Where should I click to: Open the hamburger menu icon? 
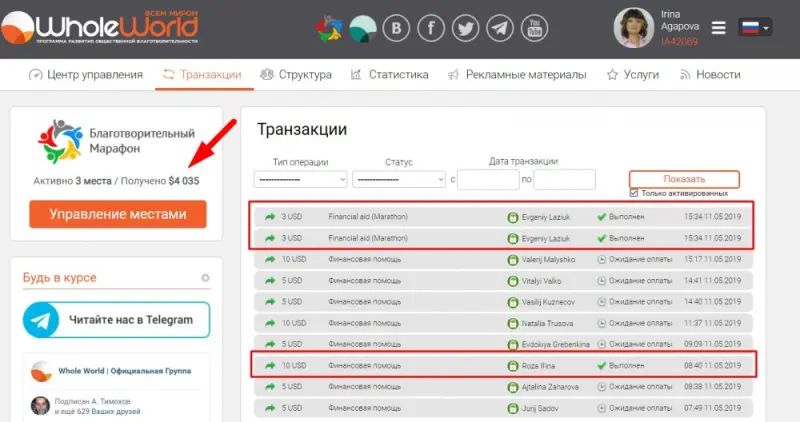click(718, 28)
